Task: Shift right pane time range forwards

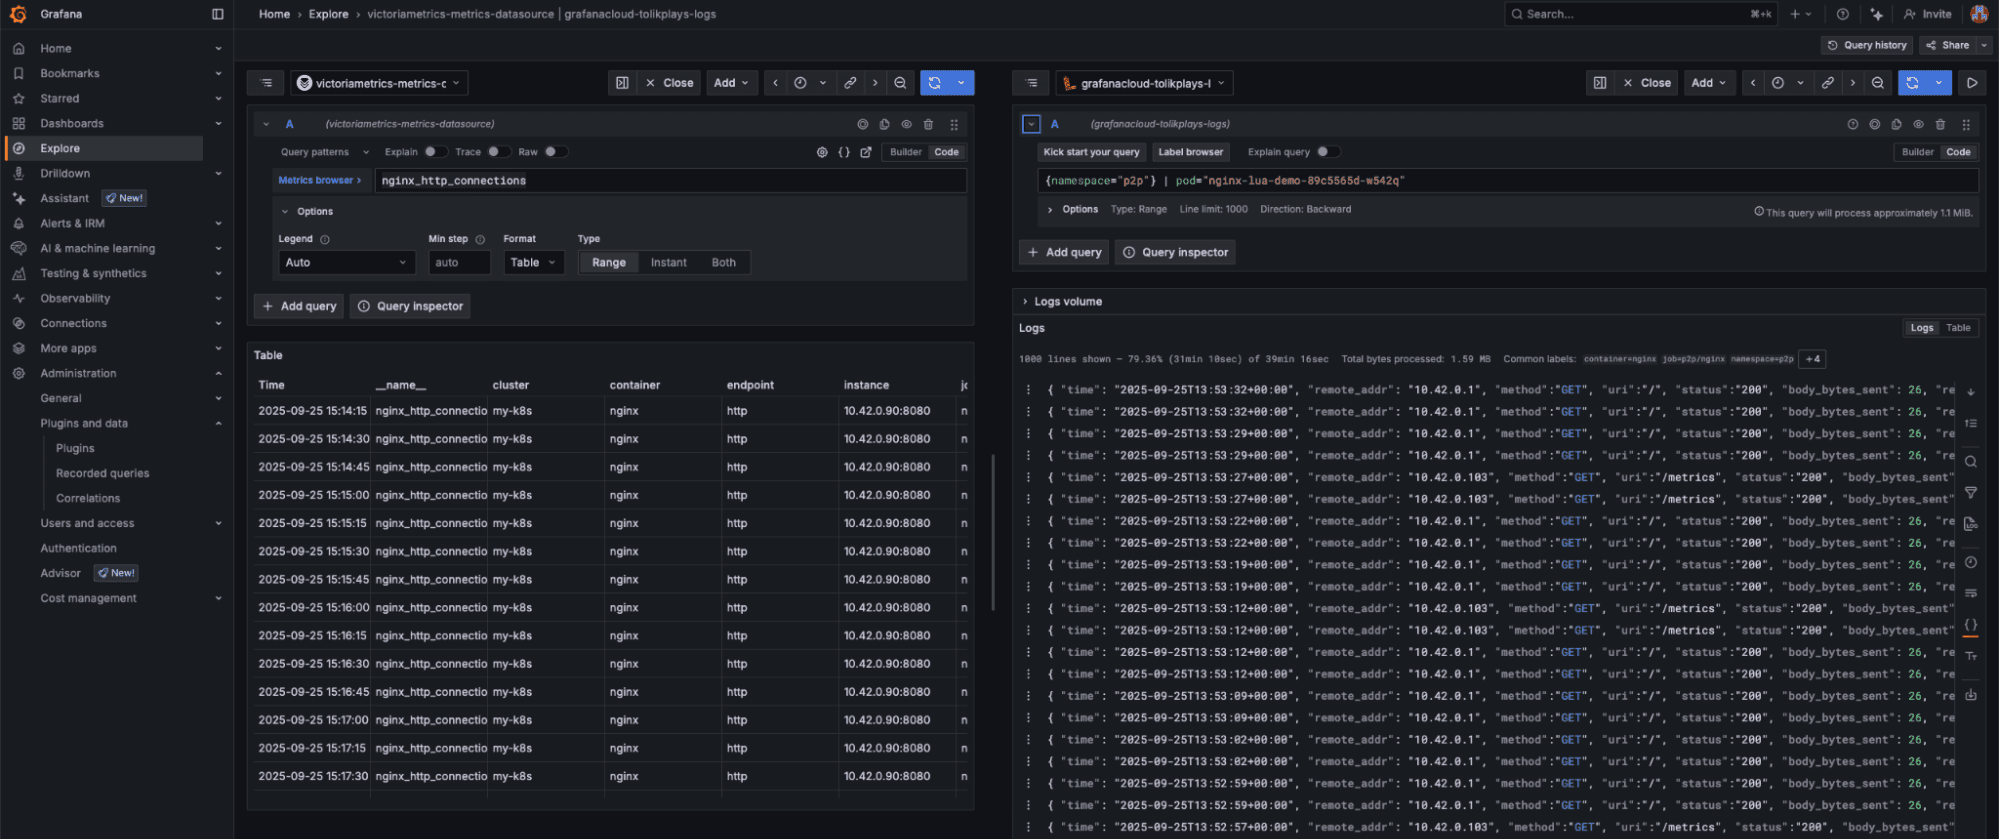Action: [1852, 83]
